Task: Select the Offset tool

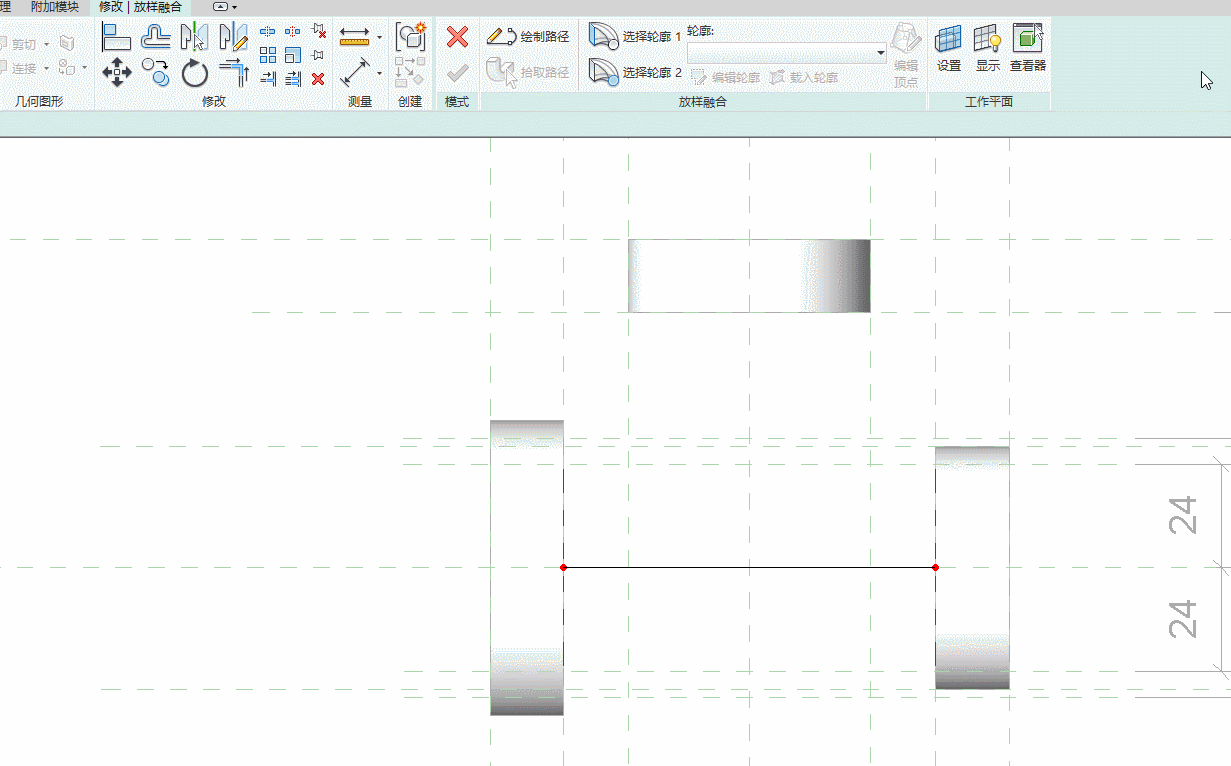Action: pos(155,38)
